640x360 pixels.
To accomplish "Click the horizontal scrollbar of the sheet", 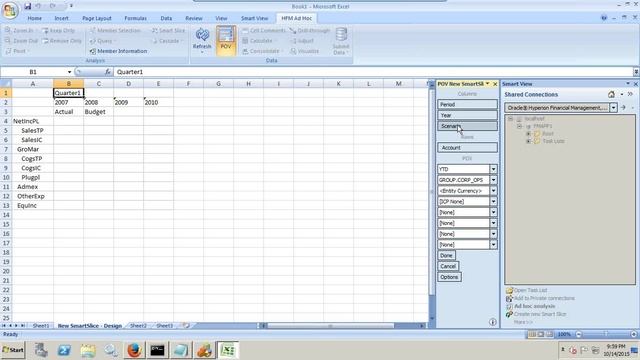I will point(330,326).
